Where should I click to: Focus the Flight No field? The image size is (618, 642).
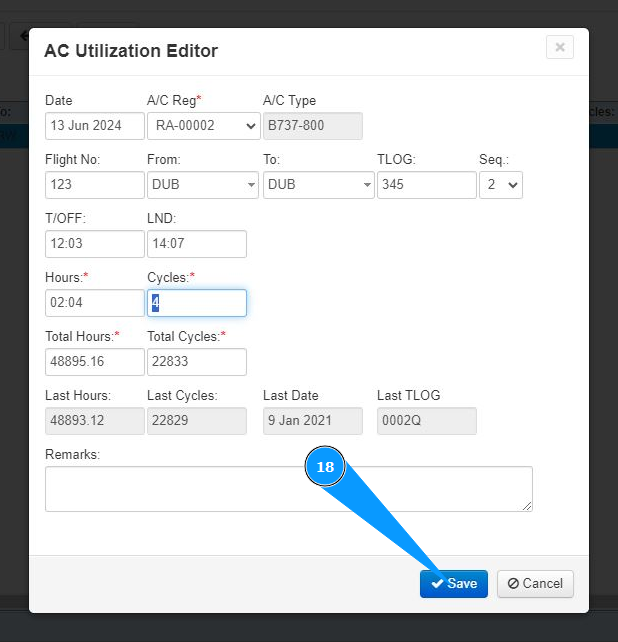pos(95,185)
